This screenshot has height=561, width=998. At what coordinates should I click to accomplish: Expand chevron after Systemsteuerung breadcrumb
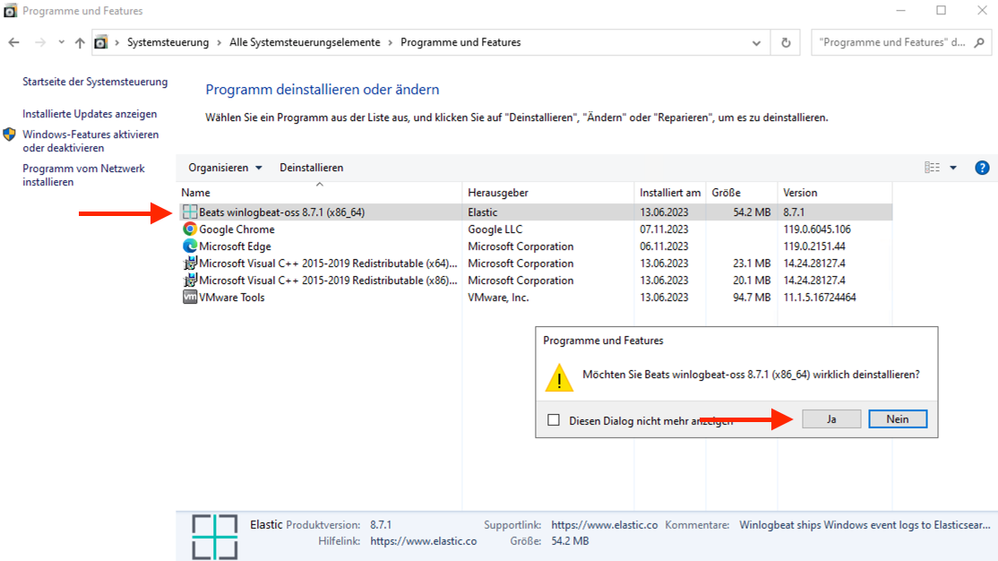coord(219,43)
